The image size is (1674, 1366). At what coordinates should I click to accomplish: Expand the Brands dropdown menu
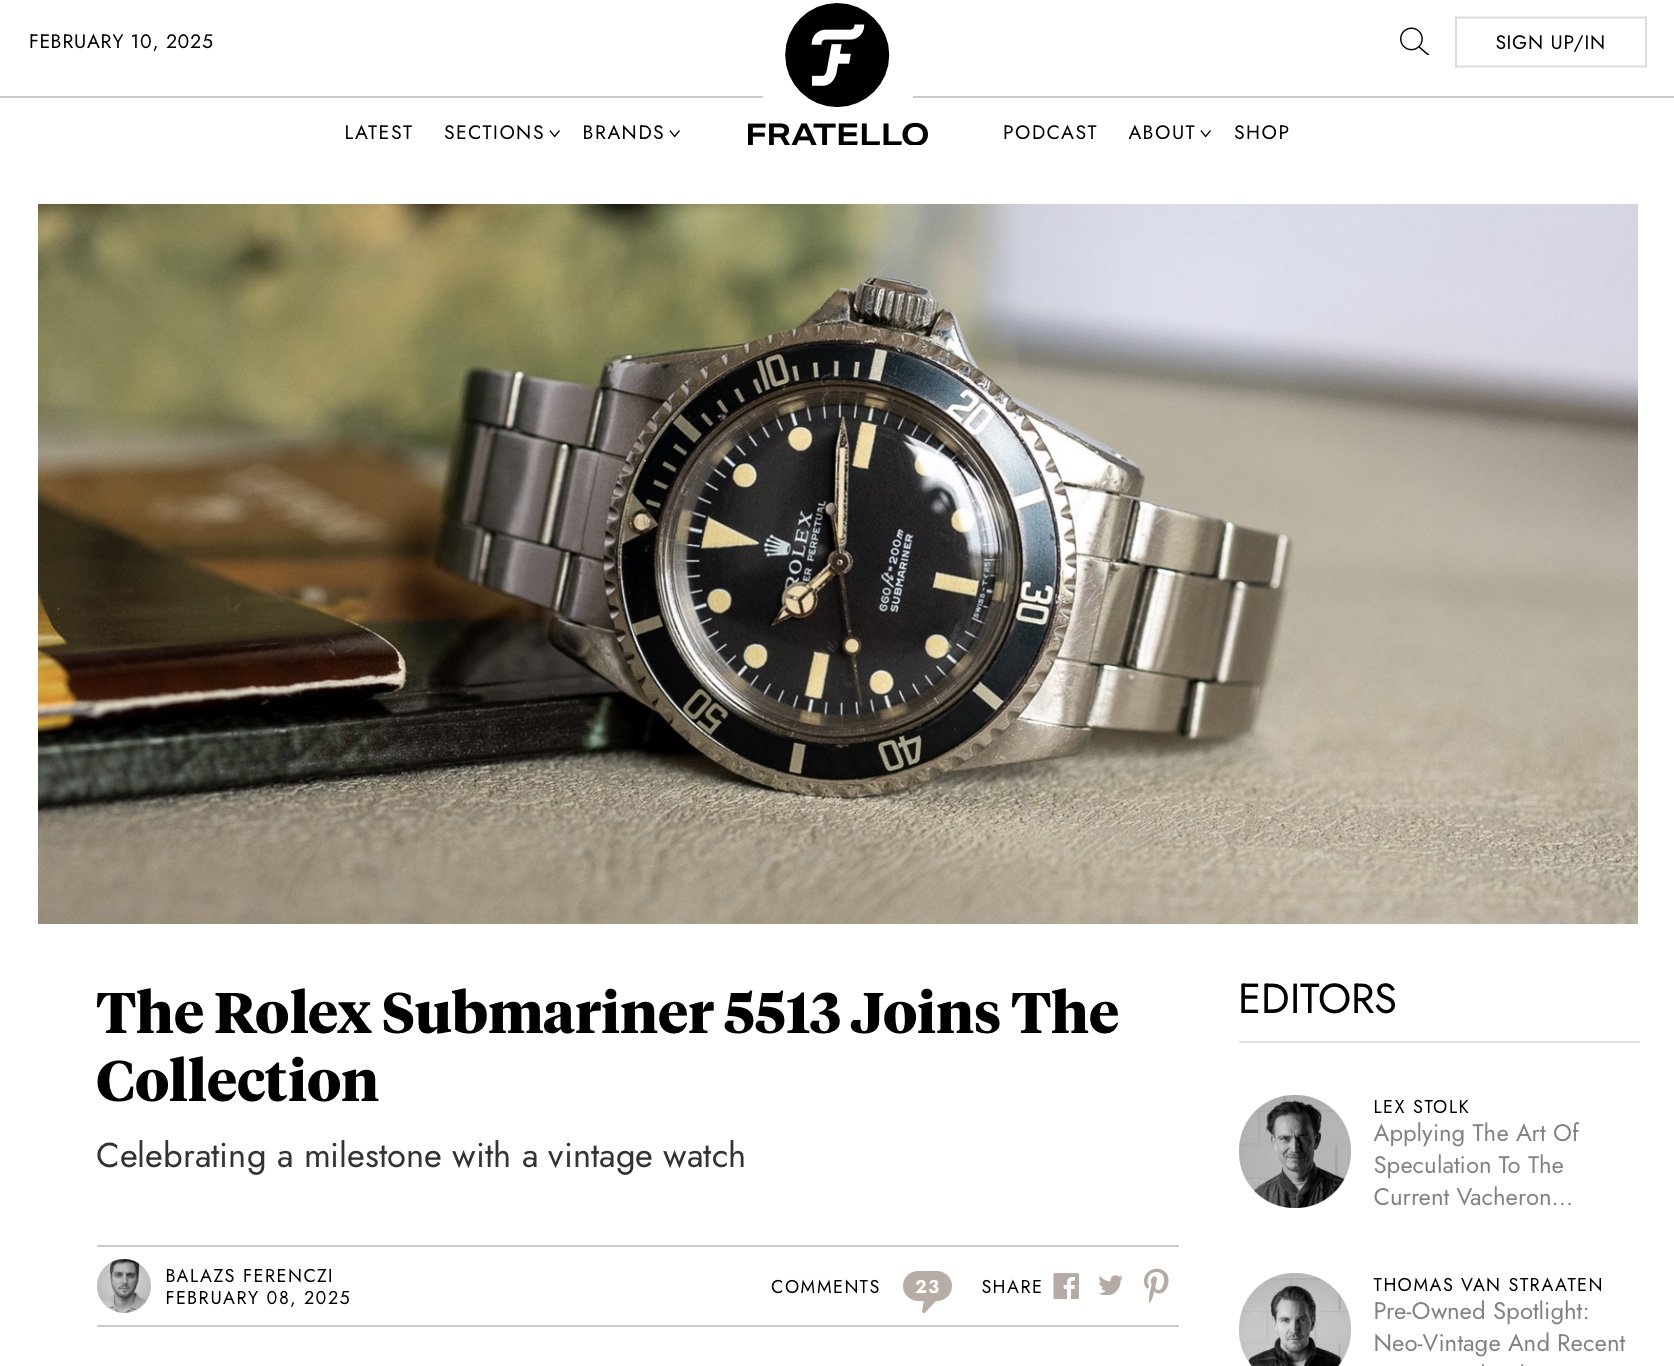coord(631,133)
